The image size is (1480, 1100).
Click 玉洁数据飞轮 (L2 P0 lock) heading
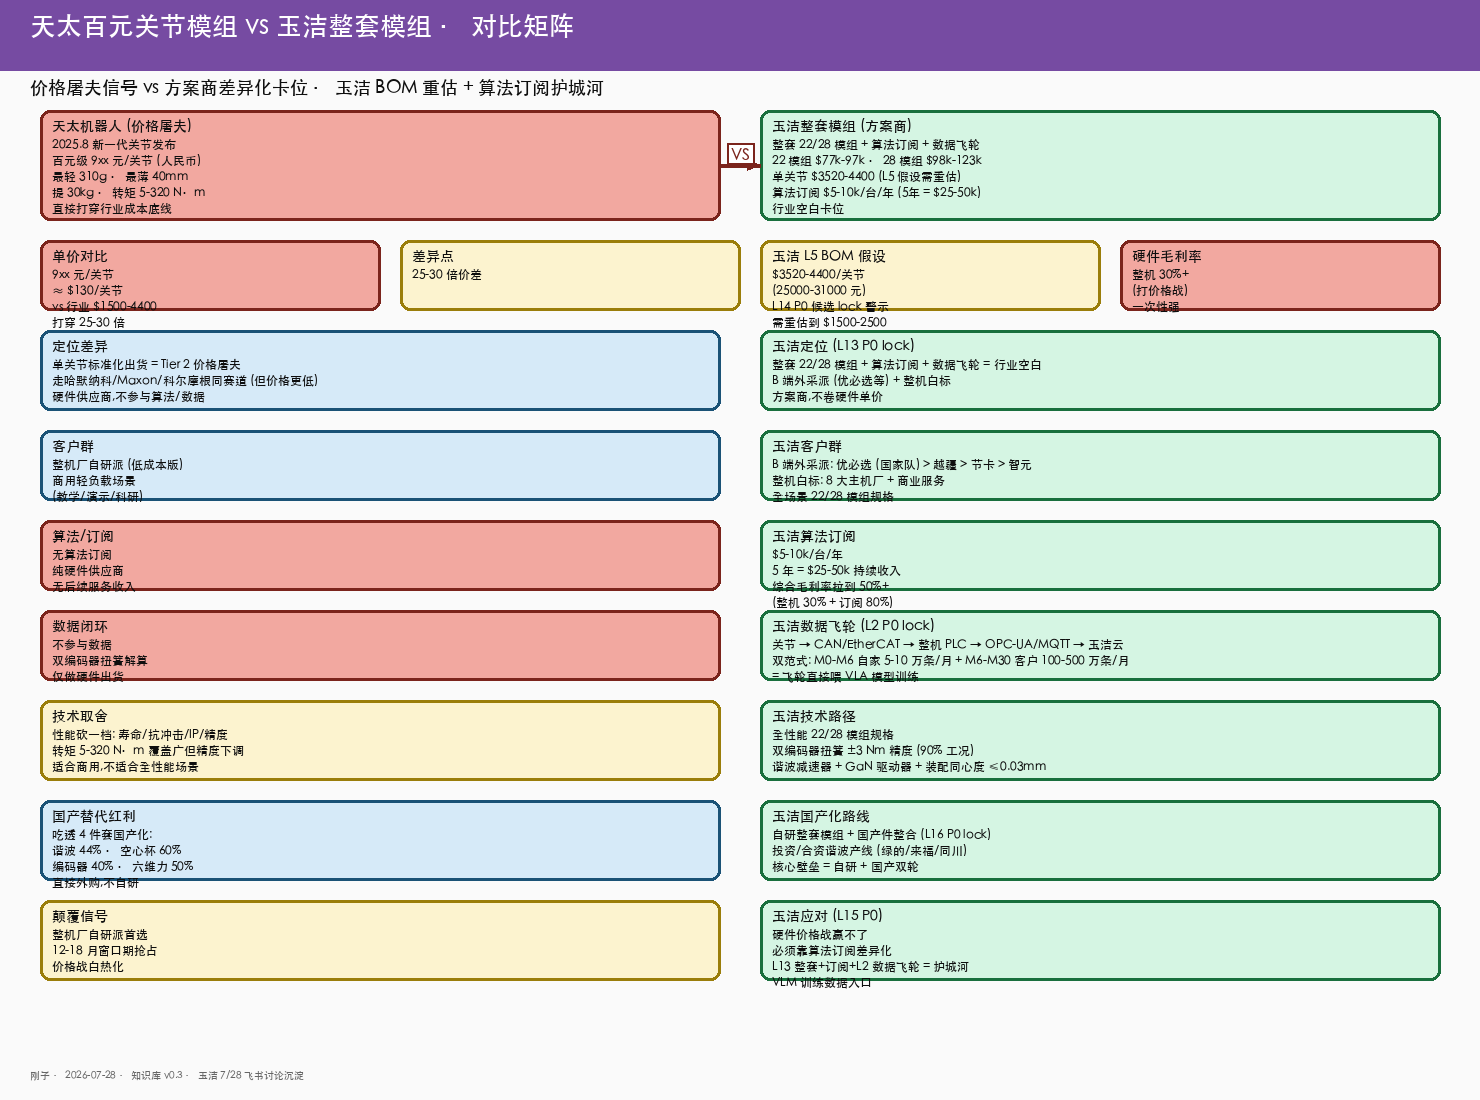click(853, 626)
